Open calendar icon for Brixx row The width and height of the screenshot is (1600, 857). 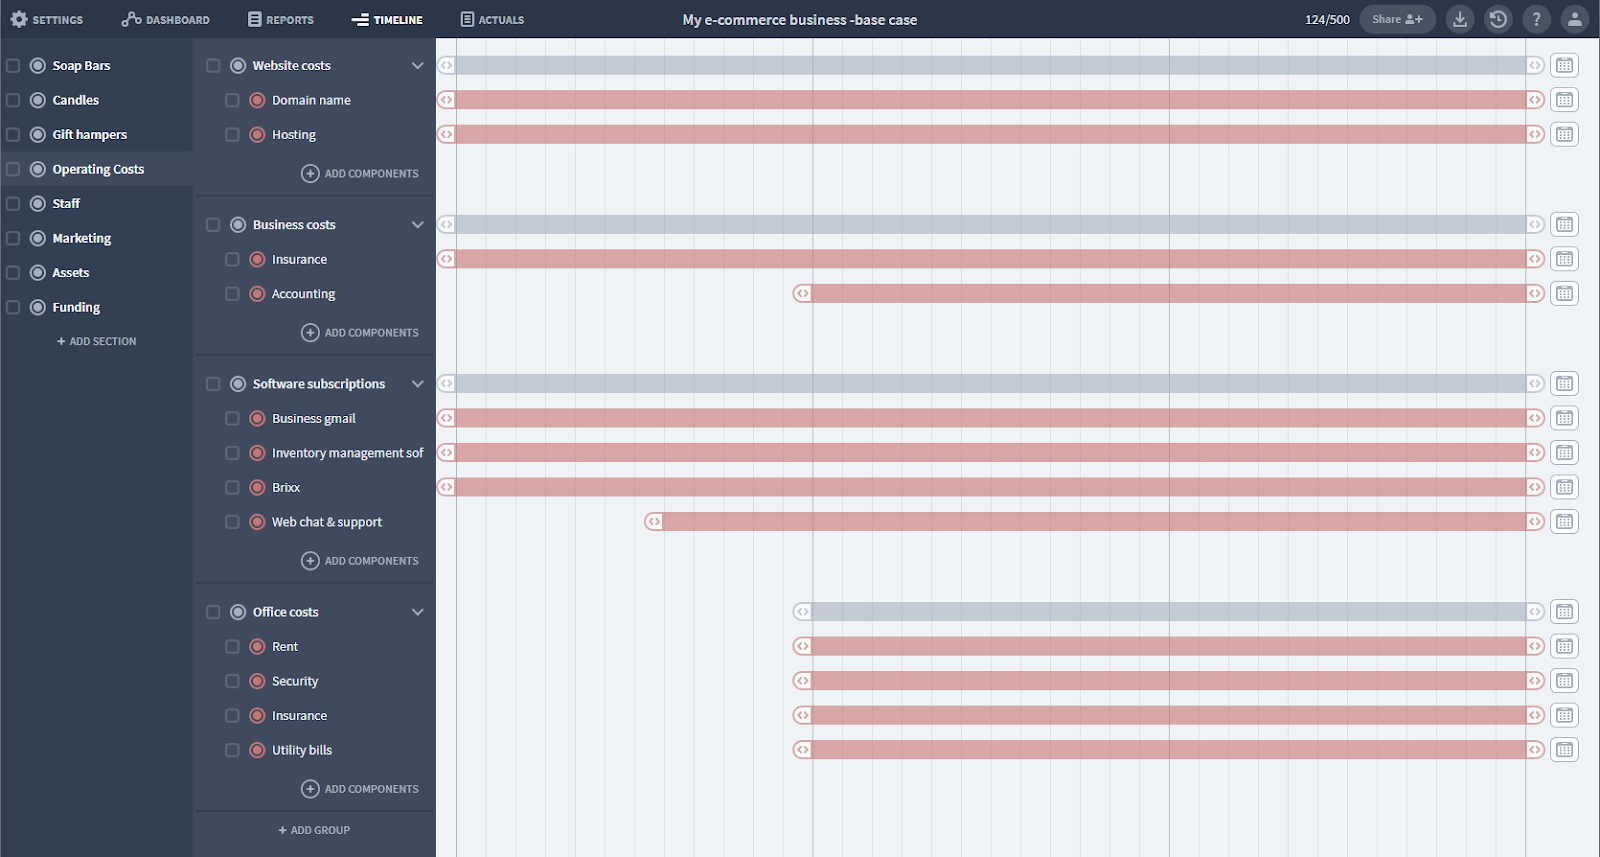point(1564,487)
